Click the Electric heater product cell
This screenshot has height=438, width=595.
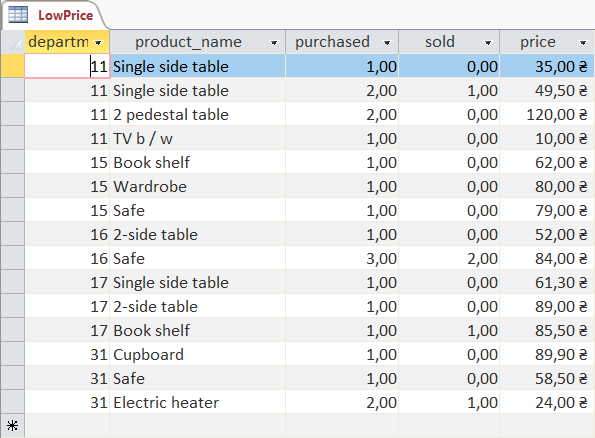pyautogui.click(x=197, y=402)
